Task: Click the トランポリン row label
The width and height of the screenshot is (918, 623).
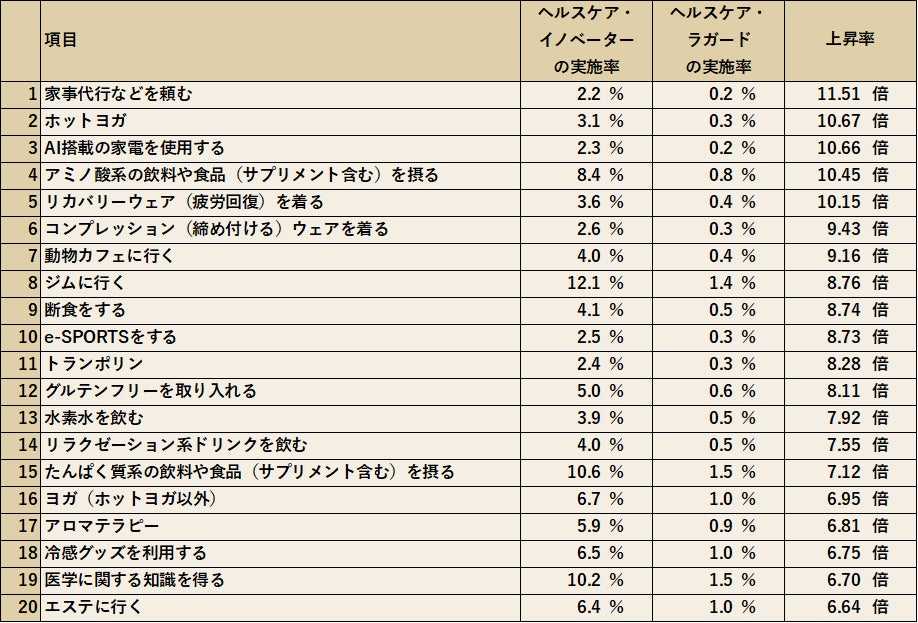Action: [x=280, y=364]
